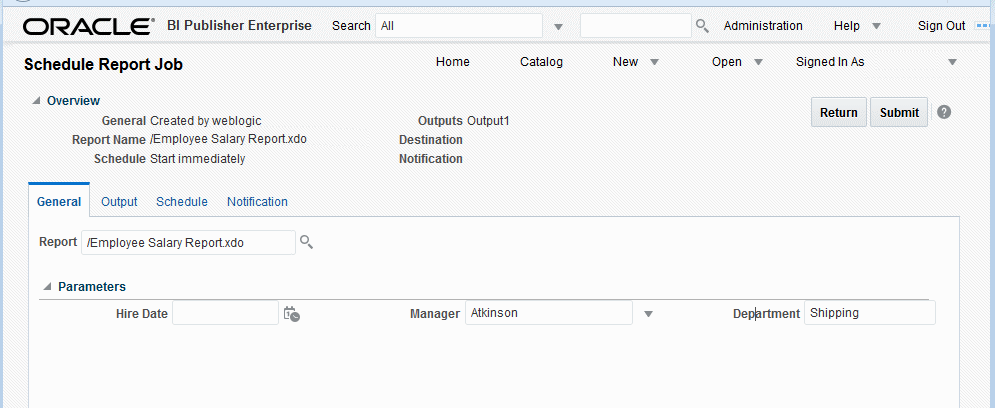Open Administration link
The width and height of the screenshot is (995, 408).
click(763, 26)
